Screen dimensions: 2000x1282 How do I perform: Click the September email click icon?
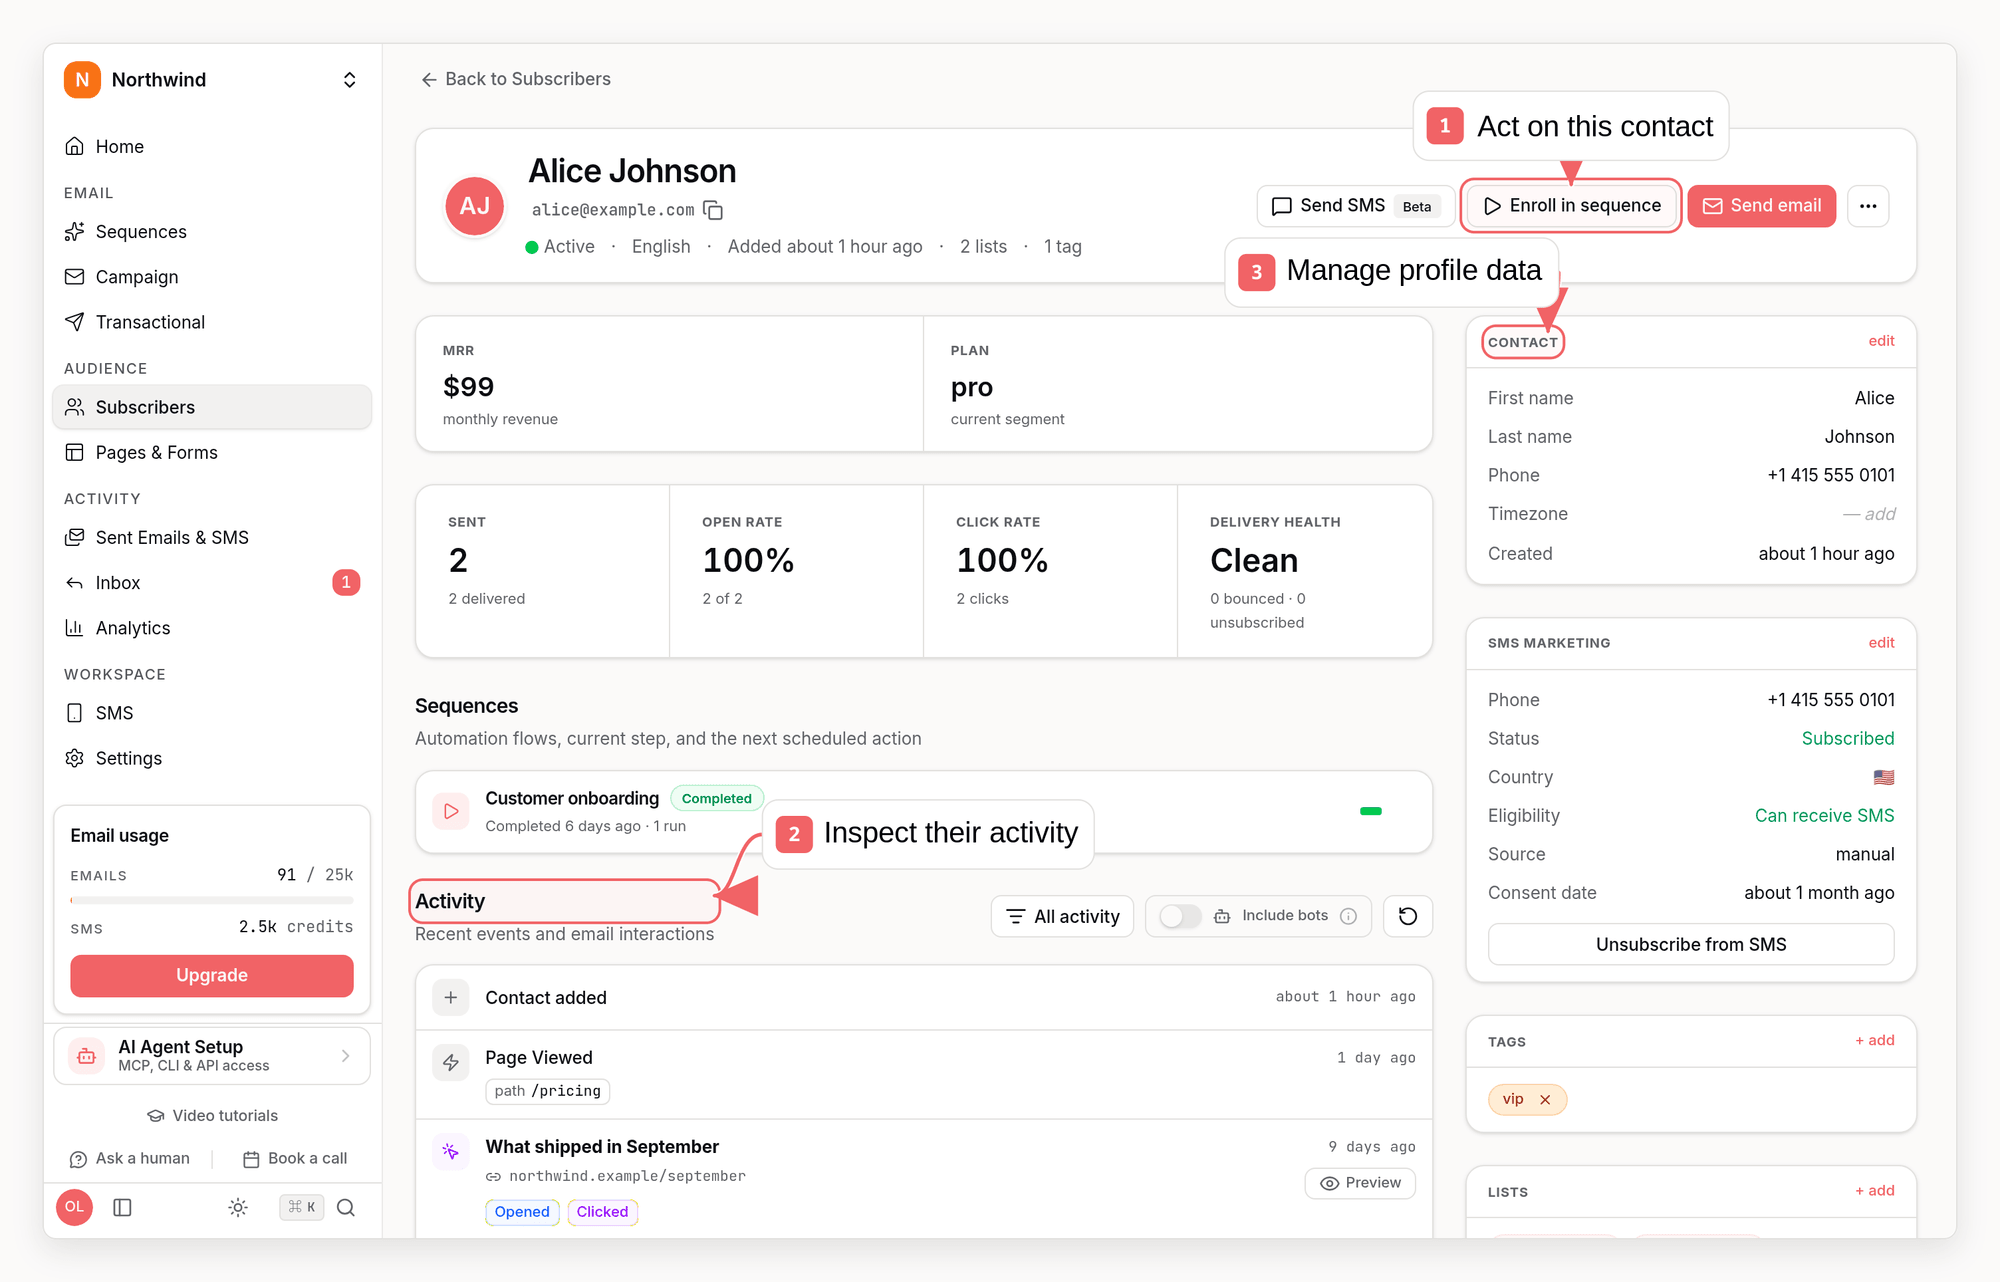pos(451,1151)
